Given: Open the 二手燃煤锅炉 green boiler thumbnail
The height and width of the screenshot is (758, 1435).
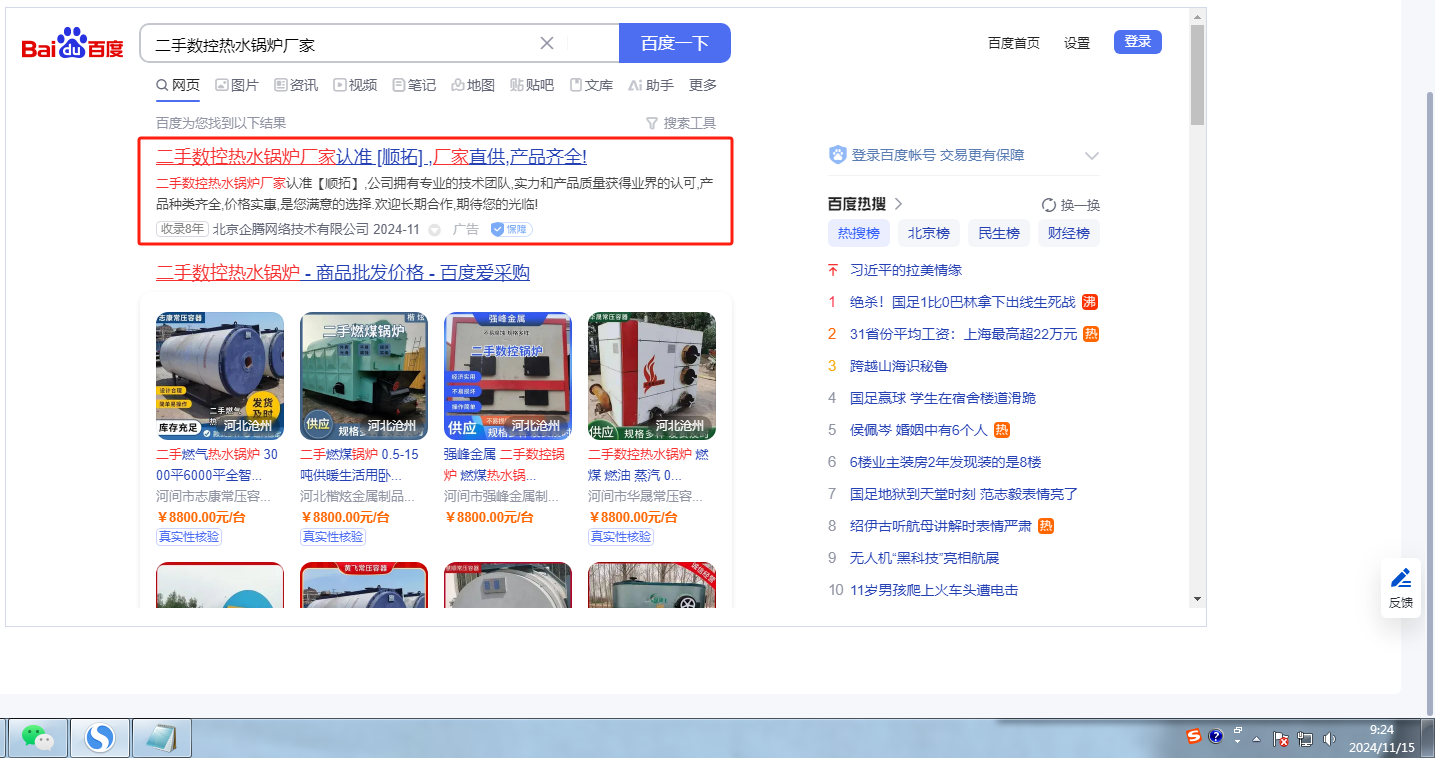Looking at the screenshot, I should [x=364, y=376].
